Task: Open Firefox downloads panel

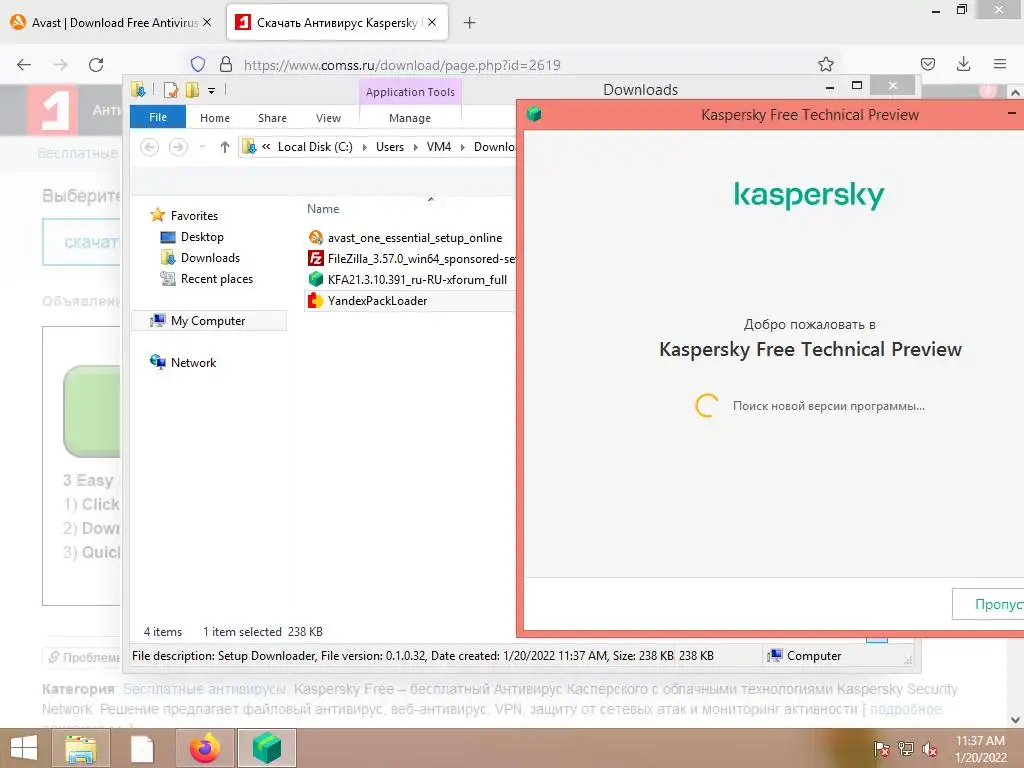Action: (x=963, y=64)
